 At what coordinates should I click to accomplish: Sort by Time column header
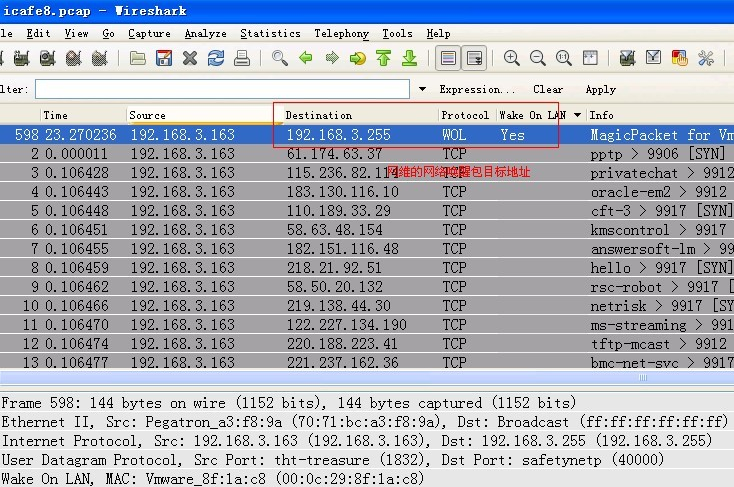(x=83, y=115)
